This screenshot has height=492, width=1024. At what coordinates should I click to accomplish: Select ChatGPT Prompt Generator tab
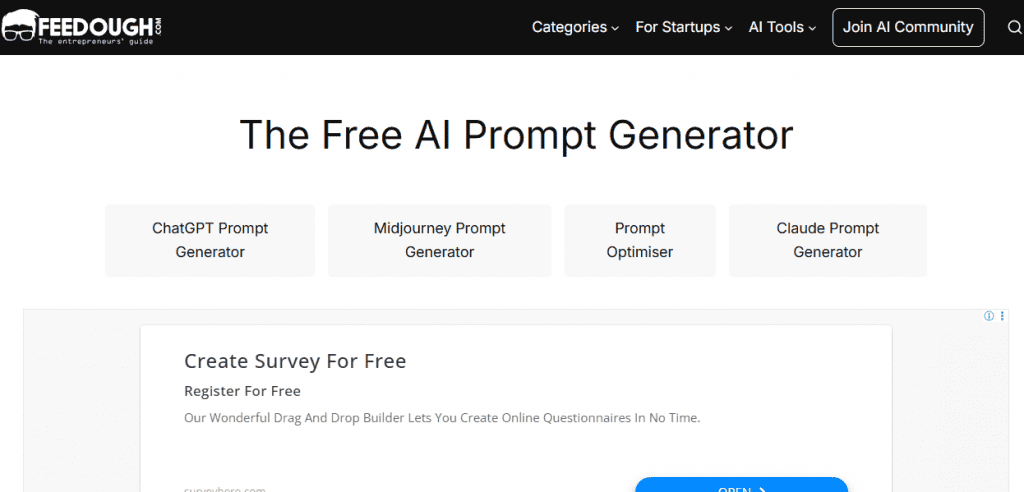pyautogui.click(x=210, y=240)
